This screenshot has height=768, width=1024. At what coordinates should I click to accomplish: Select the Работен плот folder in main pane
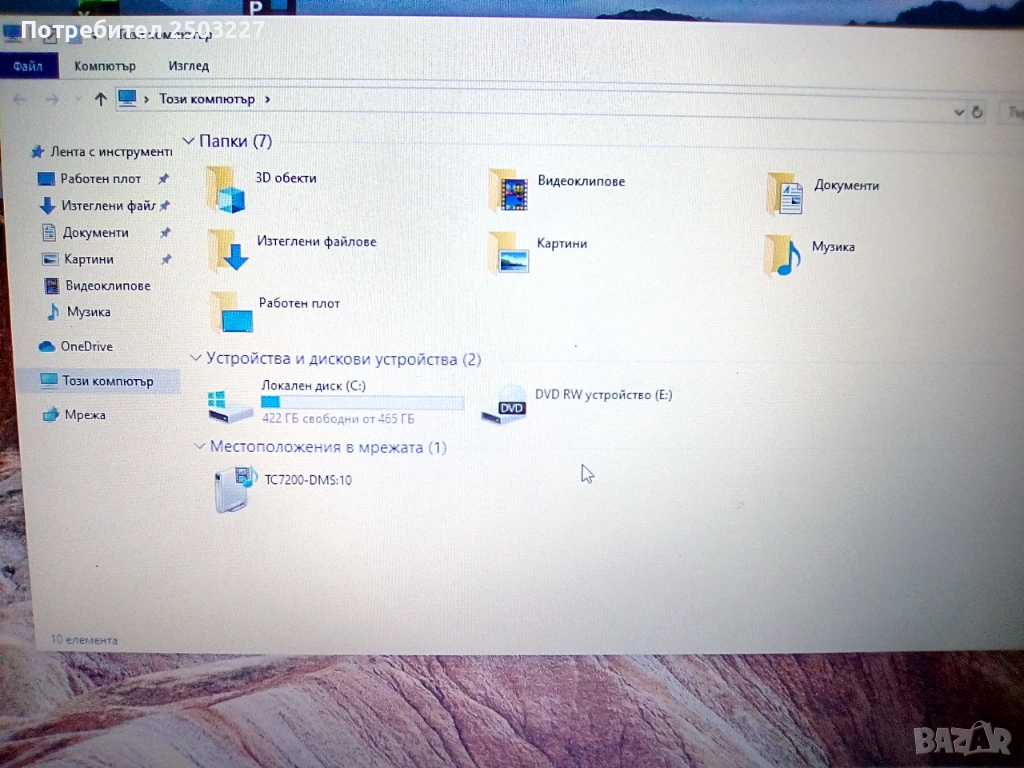click(x=231, y=312)
